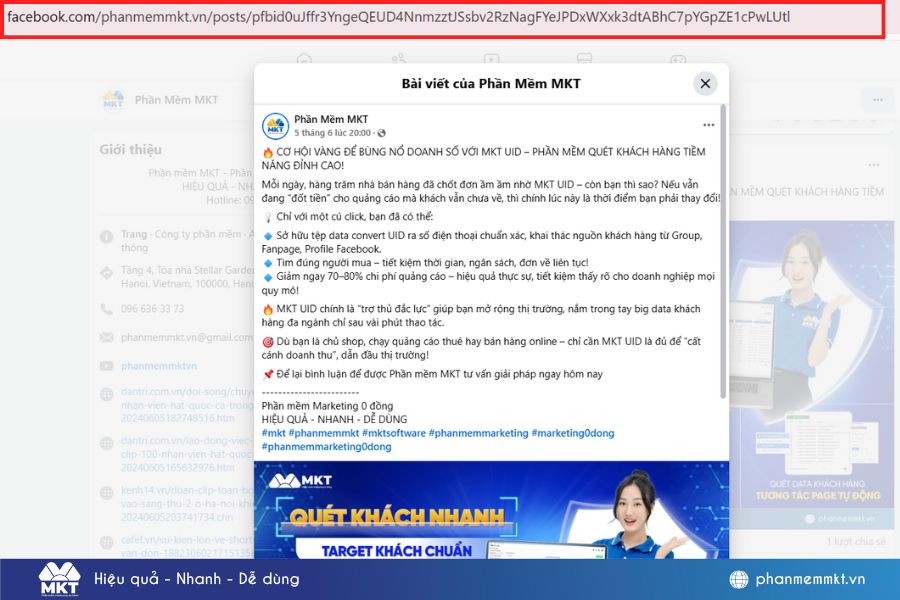Open the #mktsoftware hashtag
The image size is (900, 600).
coord(394,433)
